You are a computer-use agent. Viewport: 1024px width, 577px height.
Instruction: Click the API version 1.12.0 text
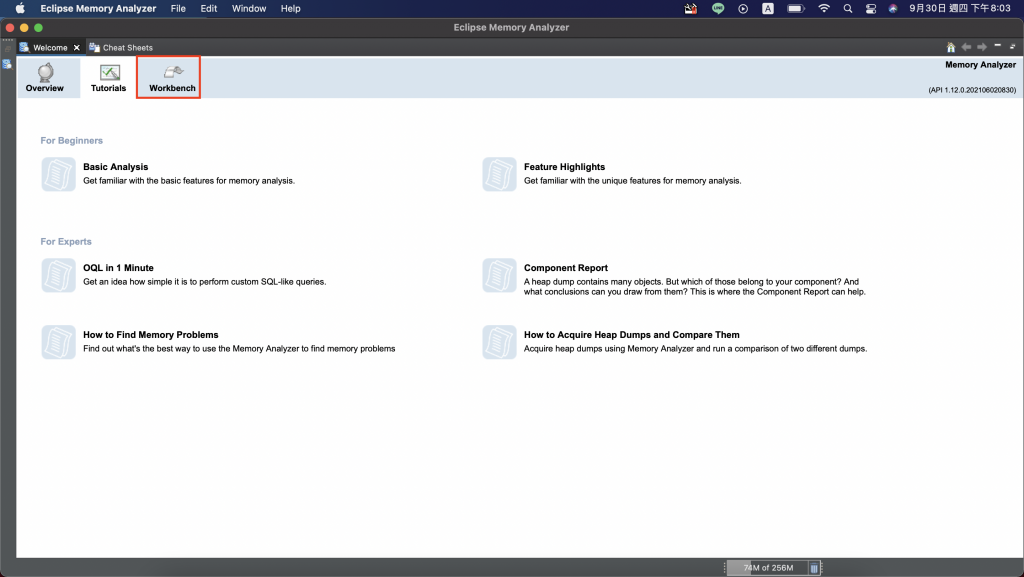pyautogui.click(x=972, y=90)
